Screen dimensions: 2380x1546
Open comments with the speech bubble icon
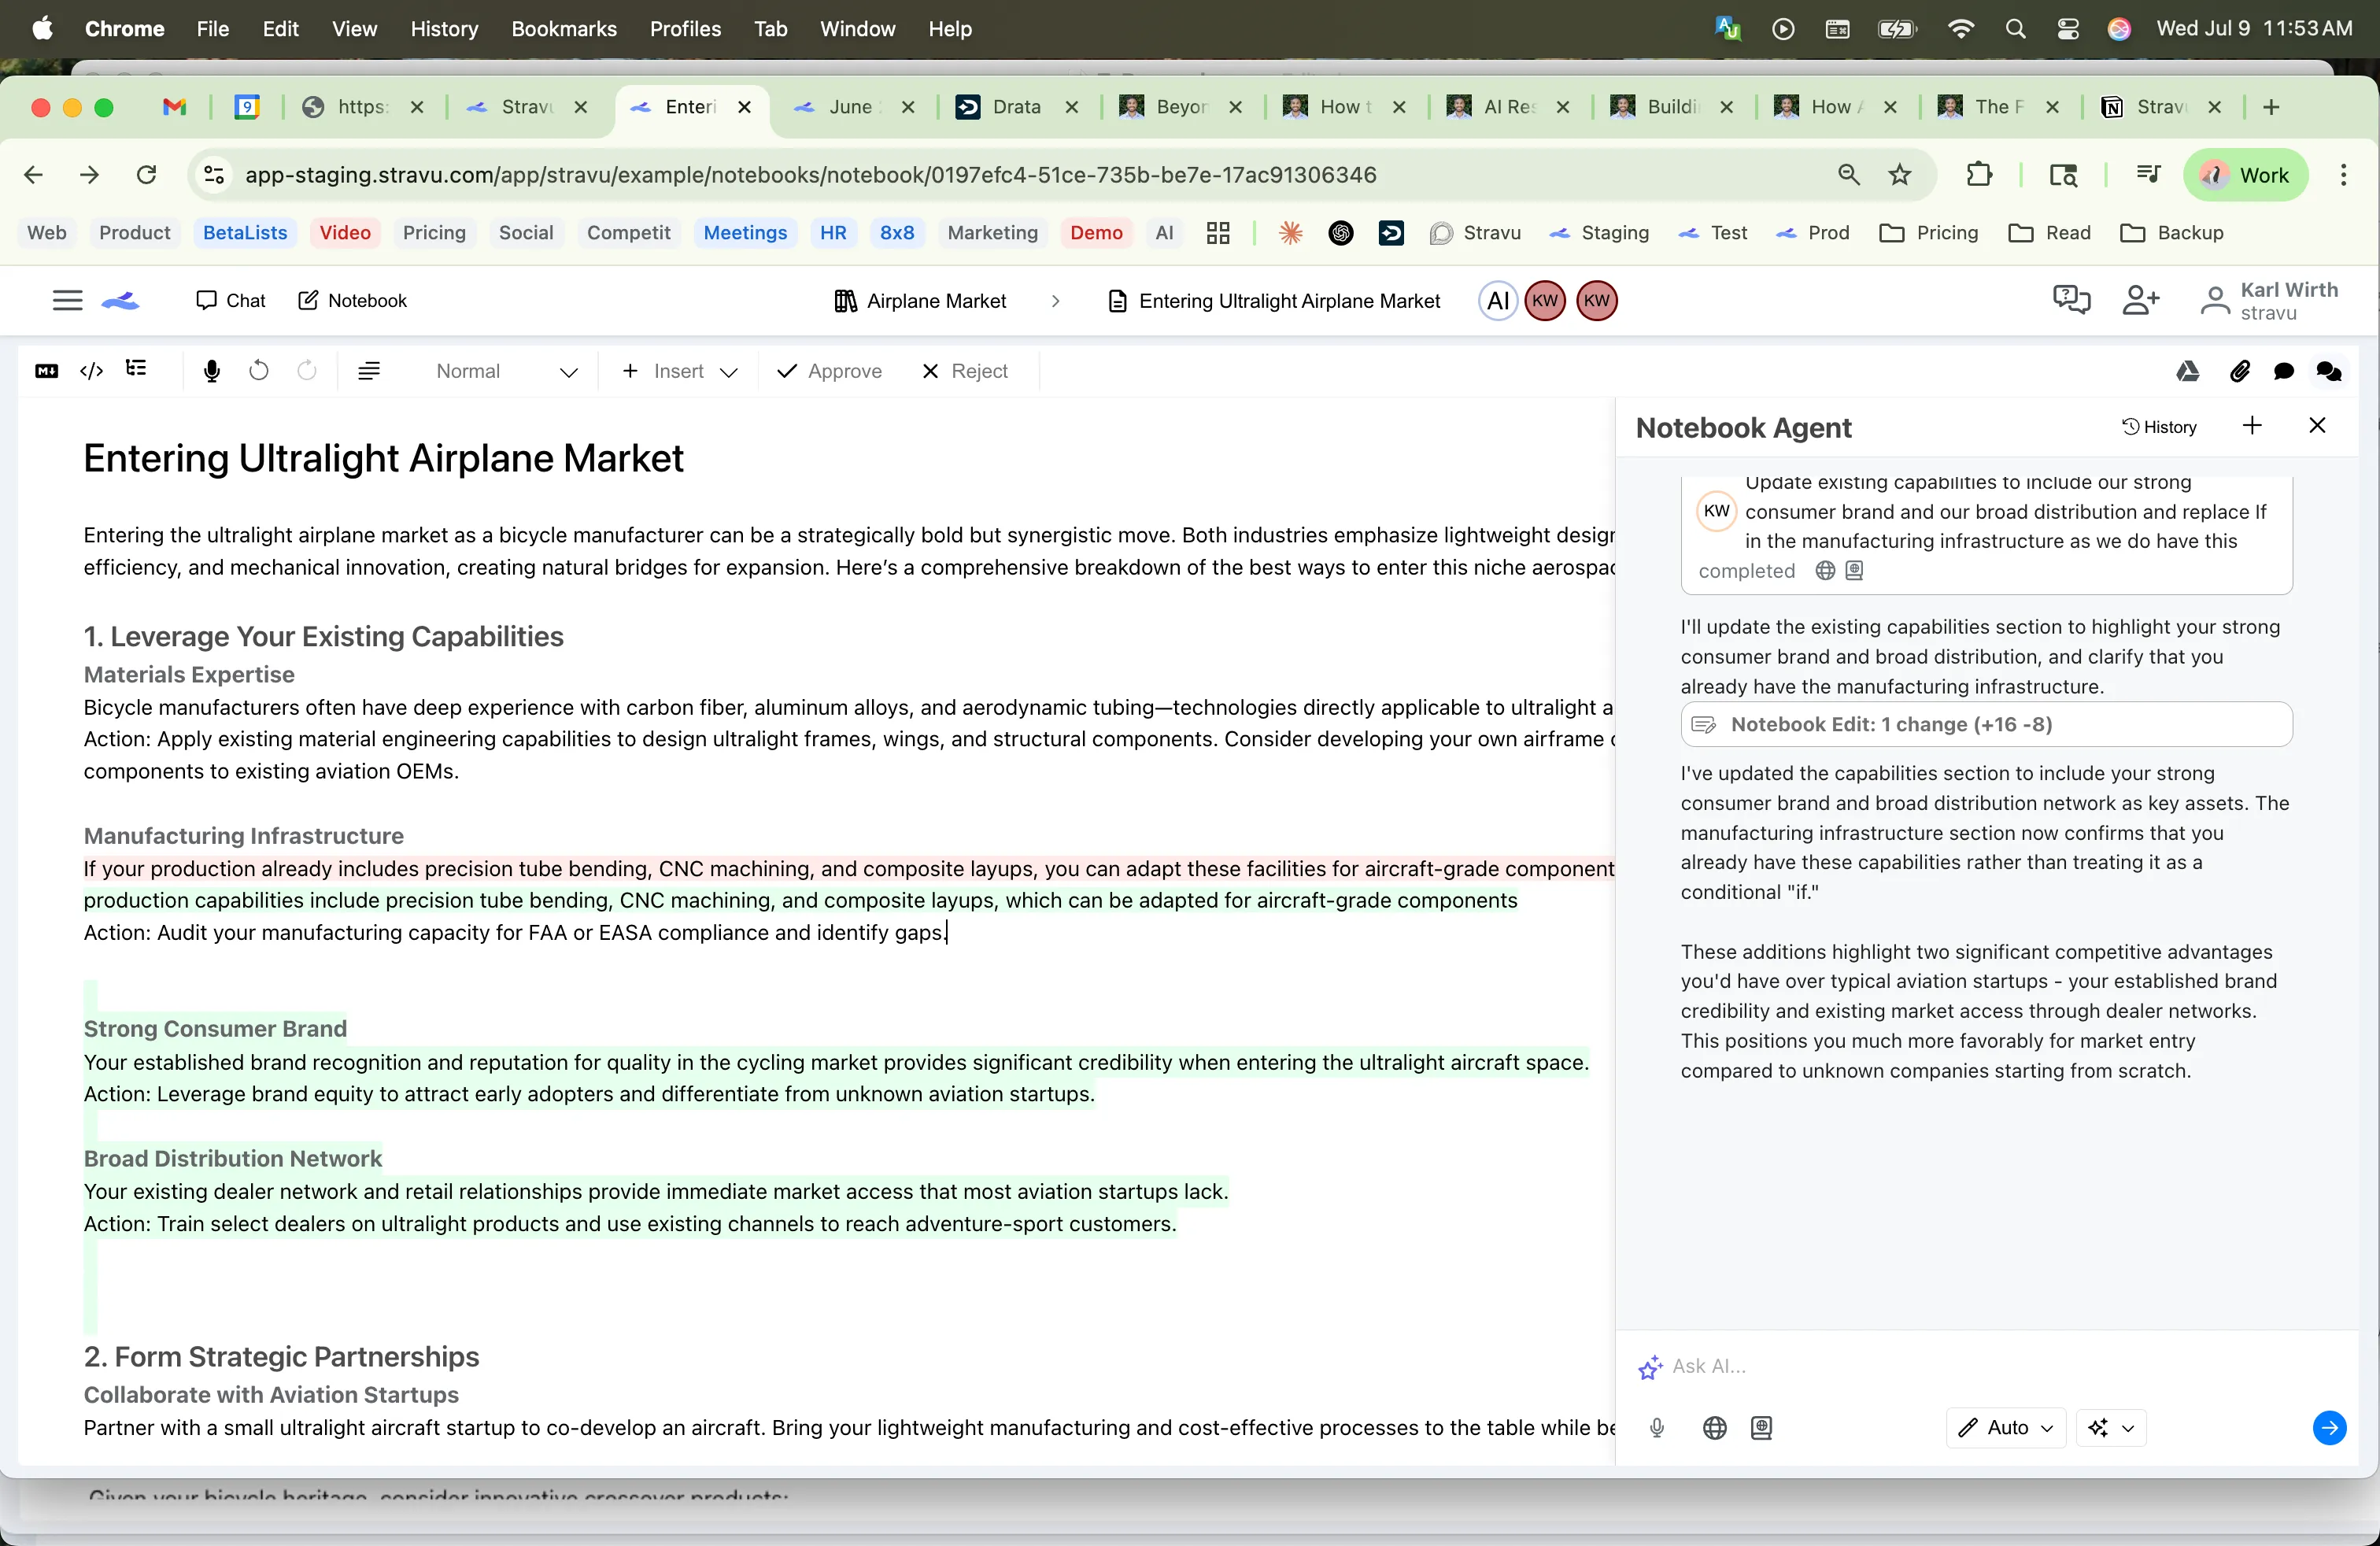pos(2284,371)
